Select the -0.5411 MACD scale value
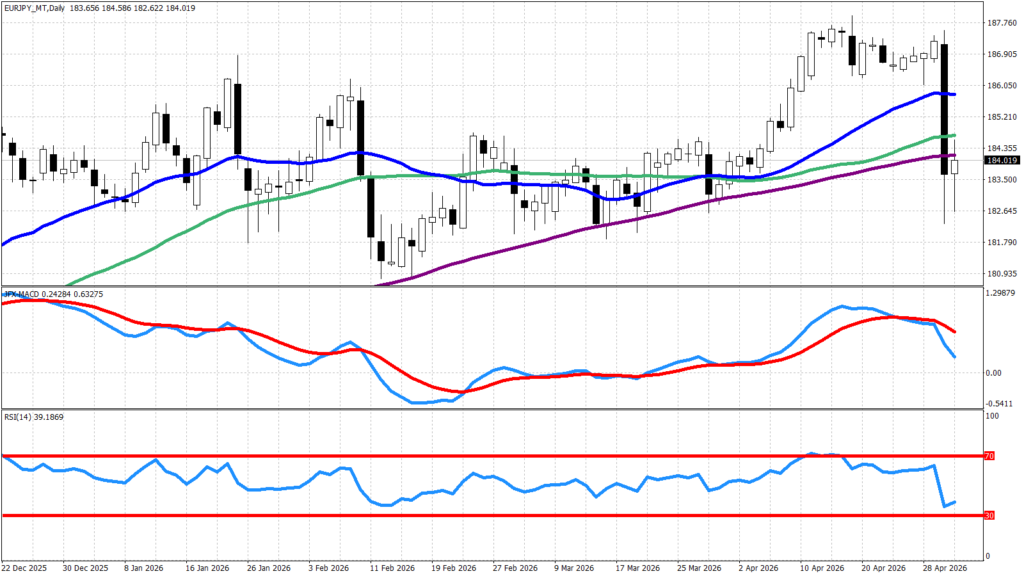1024x576 pixels. click(x=1000, y=404)
